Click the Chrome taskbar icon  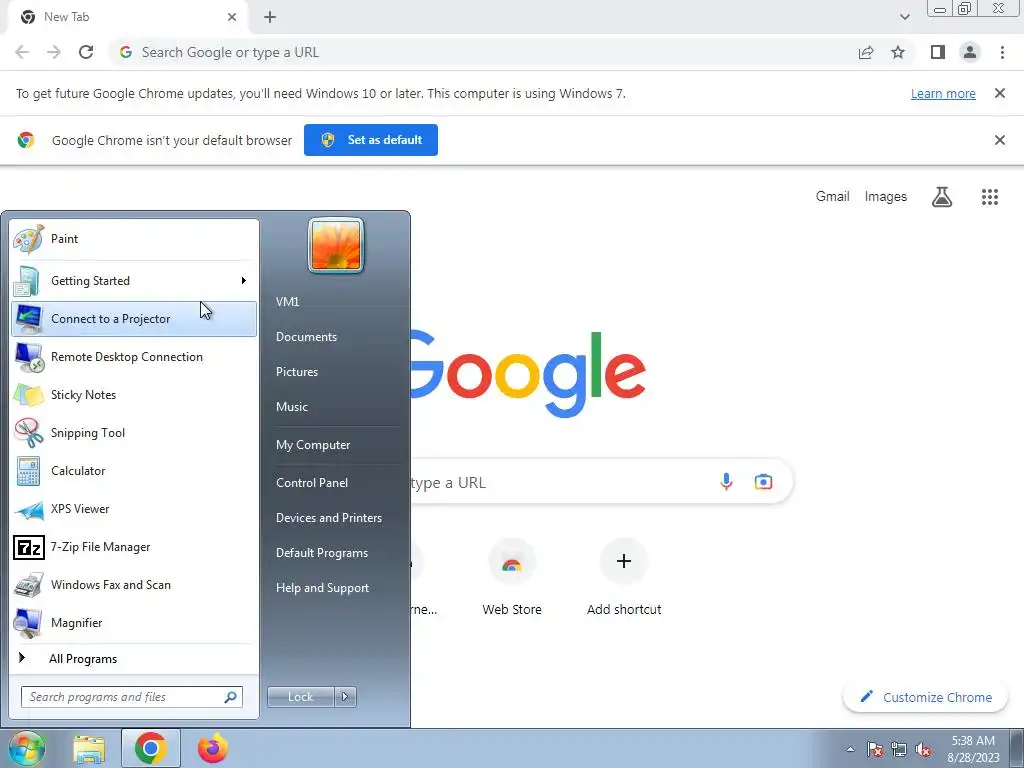tap(151, 748)
